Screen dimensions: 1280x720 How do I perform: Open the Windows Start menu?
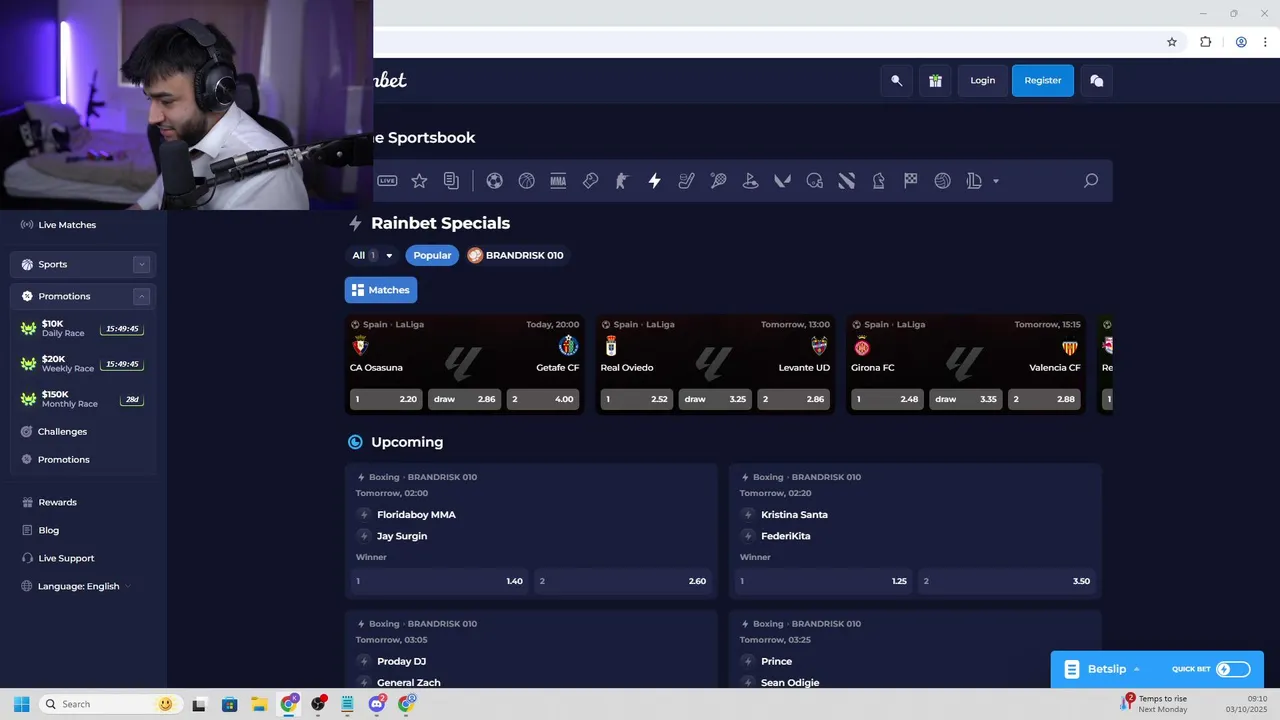21,704
